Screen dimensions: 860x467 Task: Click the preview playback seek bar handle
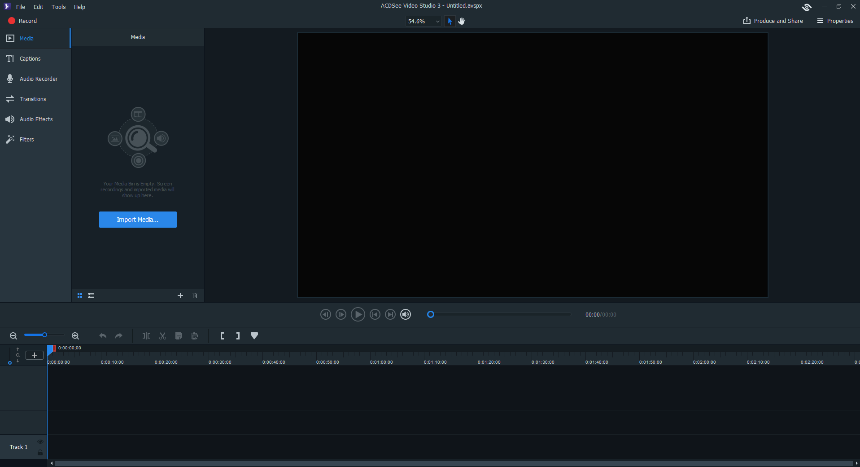(431, 314)
